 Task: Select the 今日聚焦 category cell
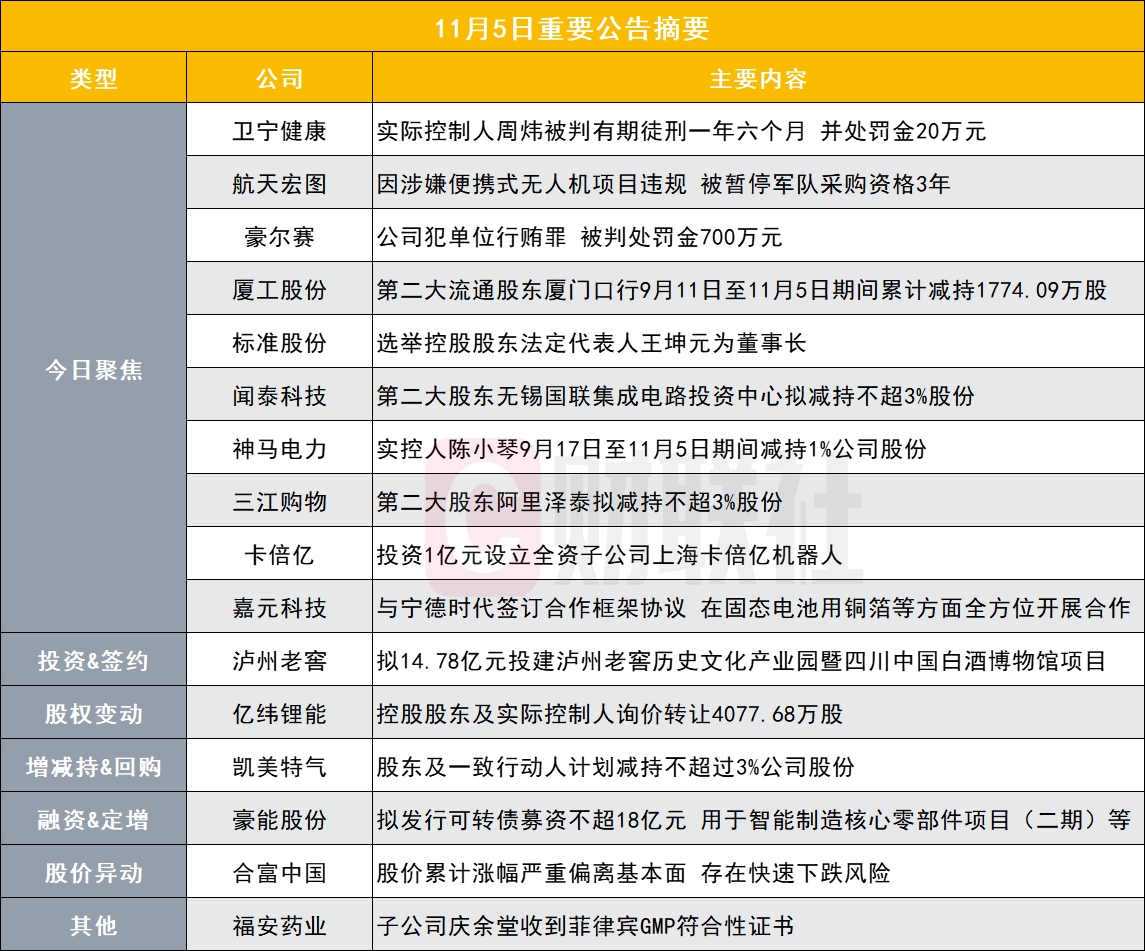pyautogui.click(x=93, y=370)
